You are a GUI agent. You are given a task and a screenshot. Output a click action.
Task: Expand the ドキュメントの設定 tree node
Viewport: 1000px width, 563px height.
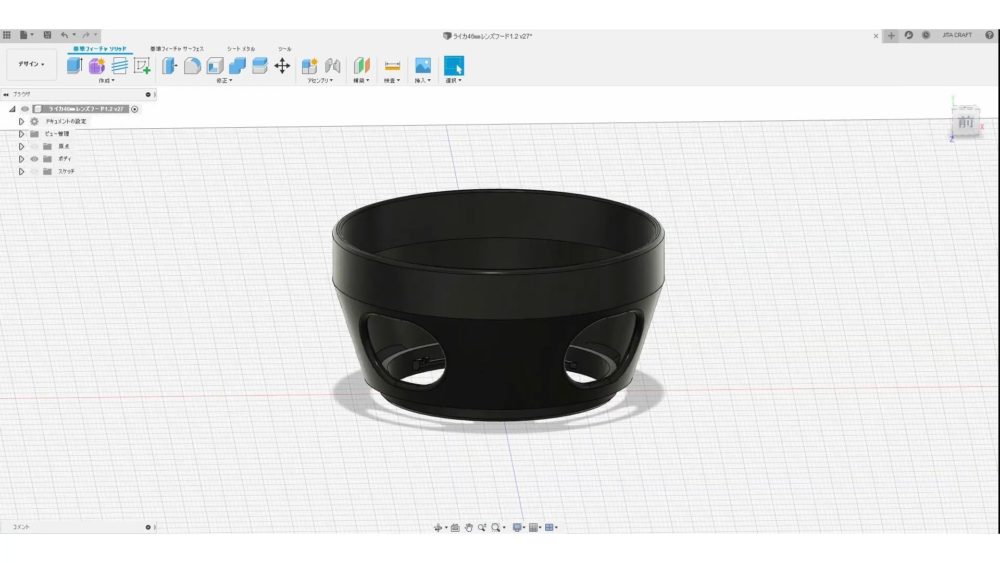point(21,121)
